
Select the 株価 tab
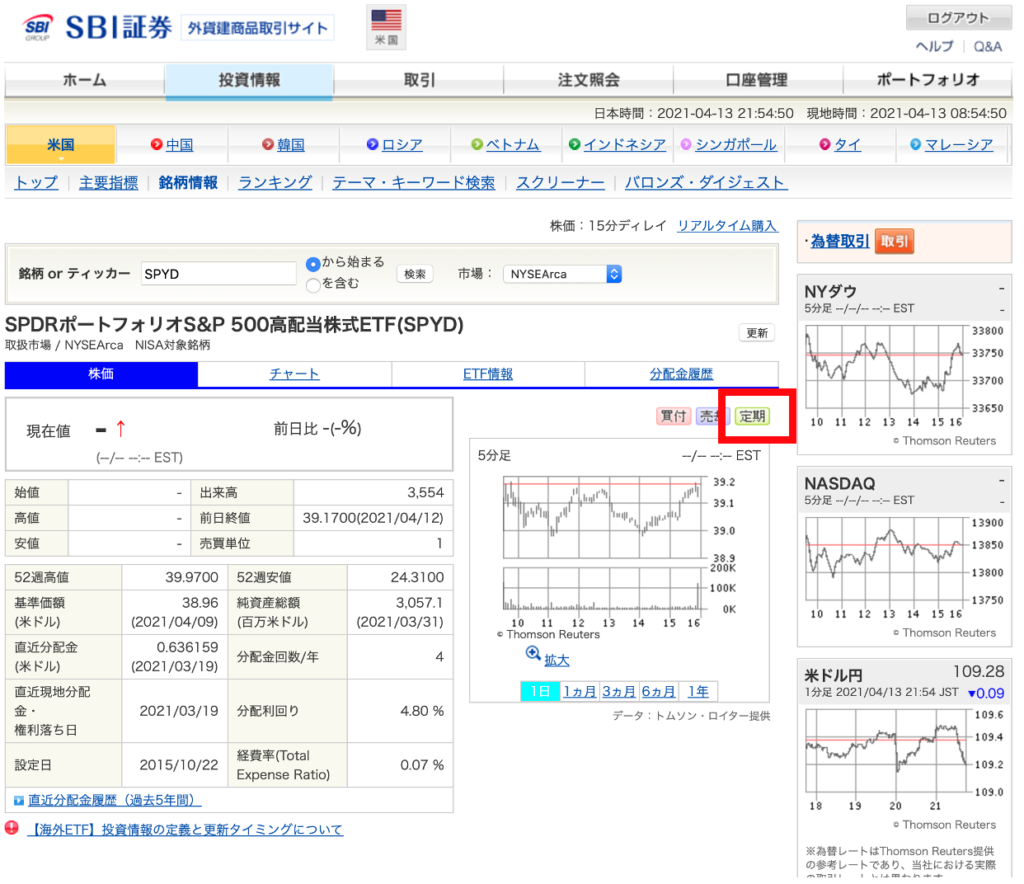(101, 374)
